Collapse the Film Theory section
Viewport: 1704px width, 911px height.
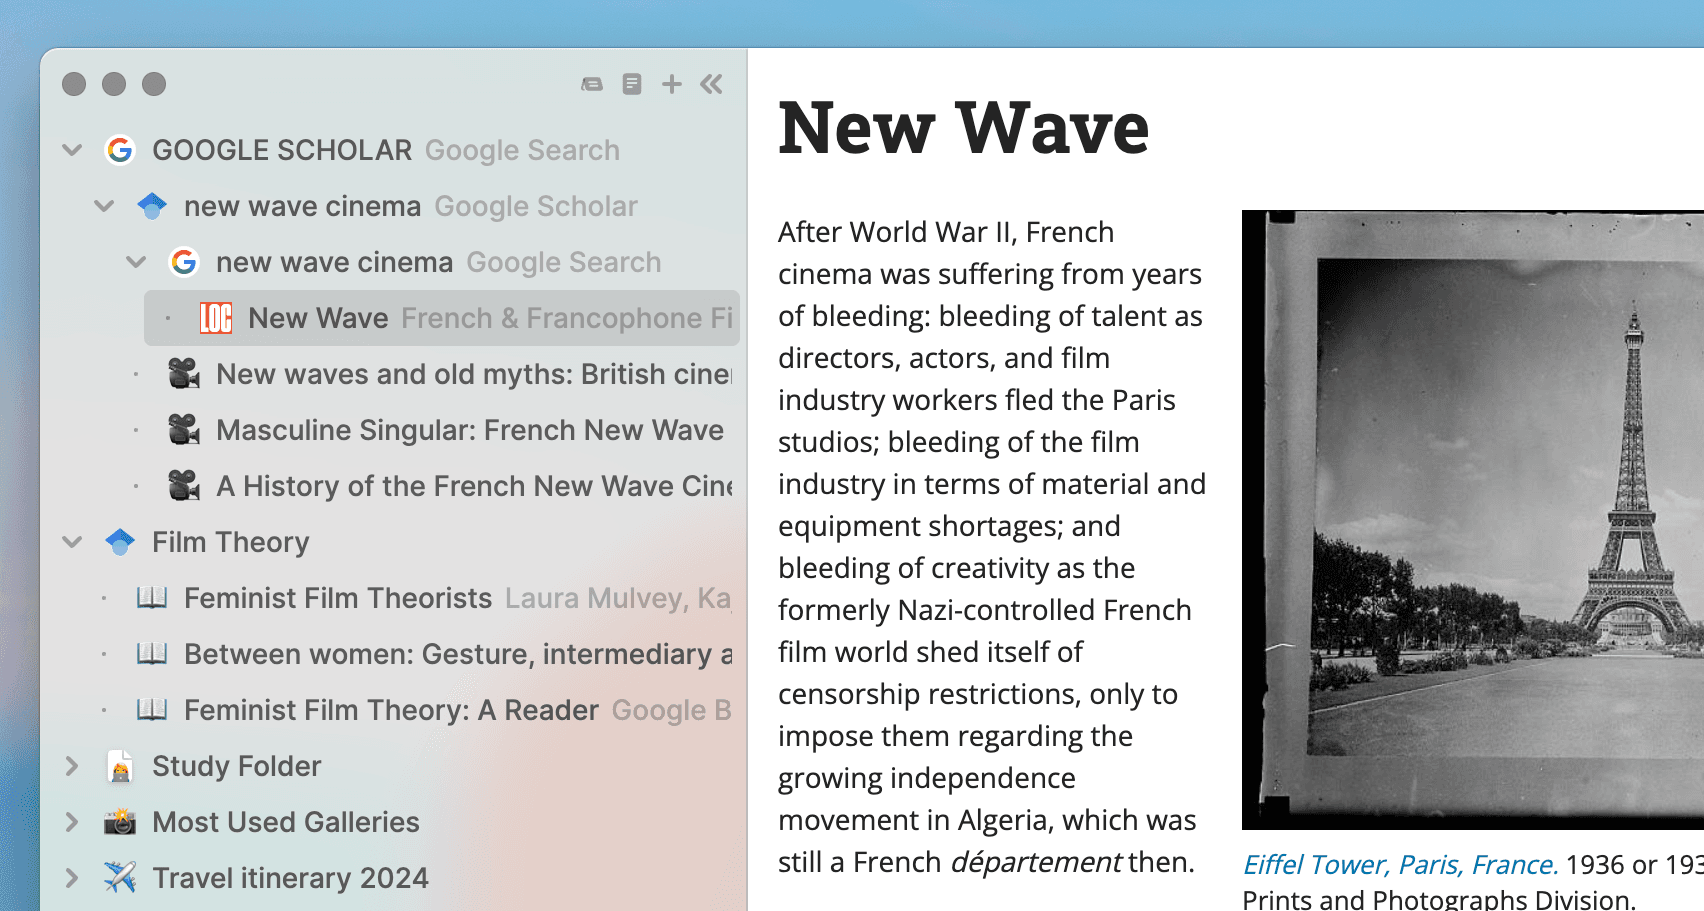click(71, 541)
